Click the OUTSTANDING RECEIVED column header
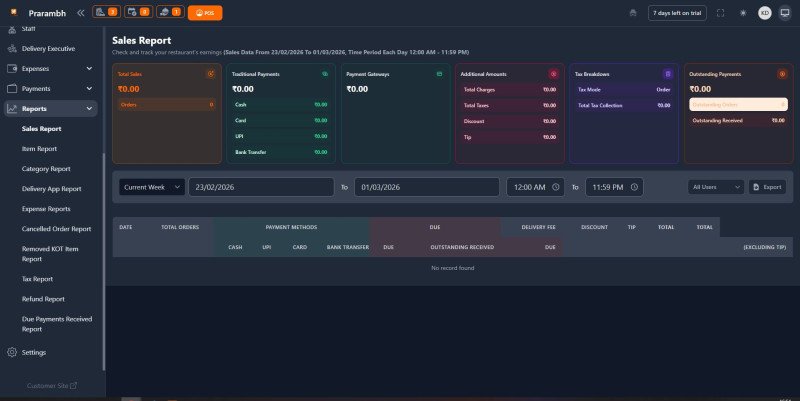This screenshot has height=401, width=800. tap(462, 247)
